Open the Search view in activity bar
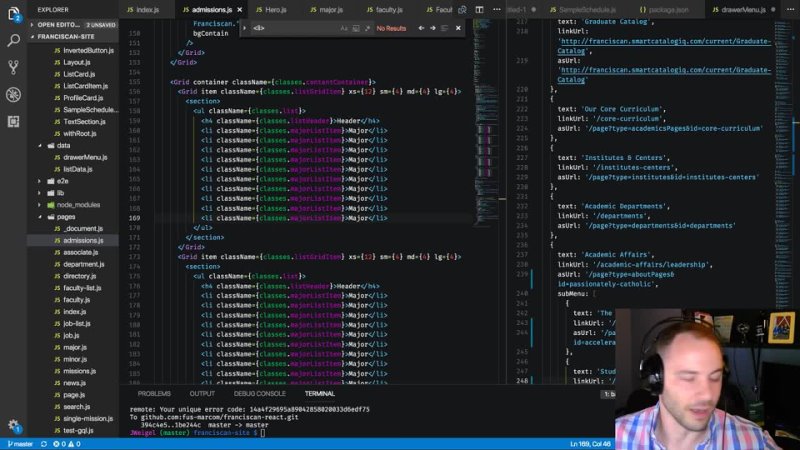This screenshot has height=450, width=800. (13, 40)
